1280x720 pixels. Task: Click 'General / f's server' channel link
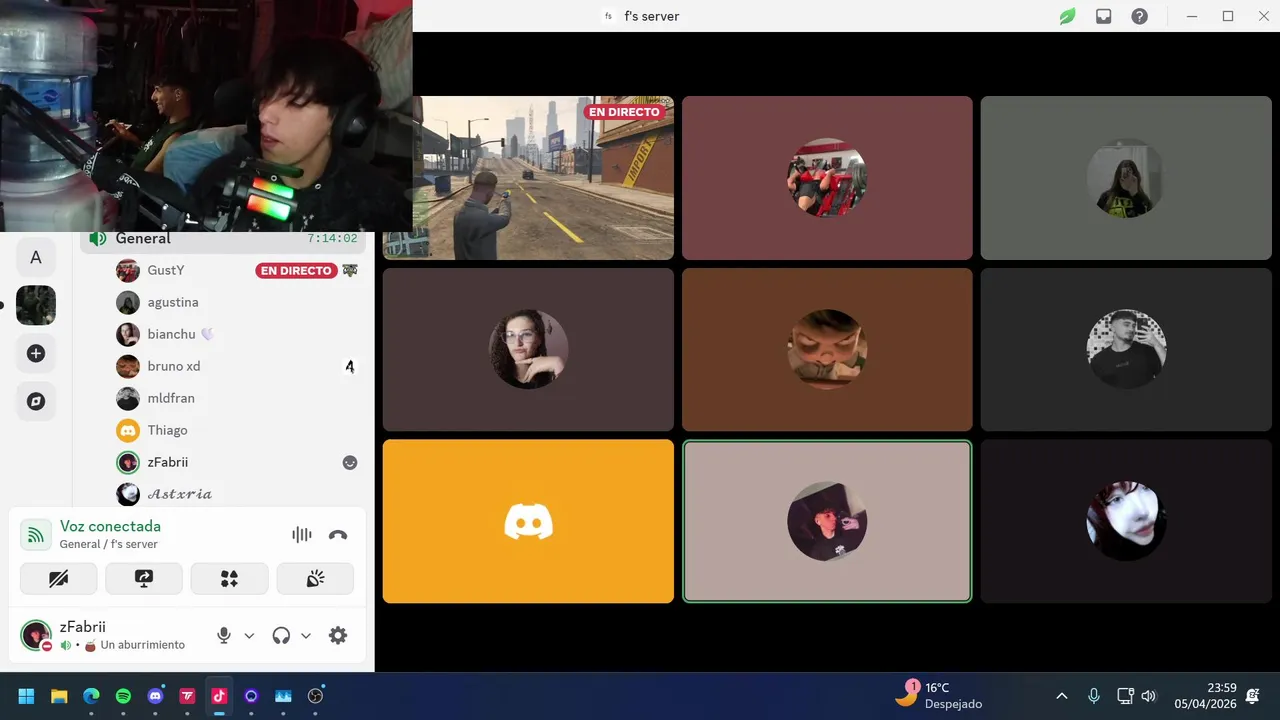click(109, 544)
